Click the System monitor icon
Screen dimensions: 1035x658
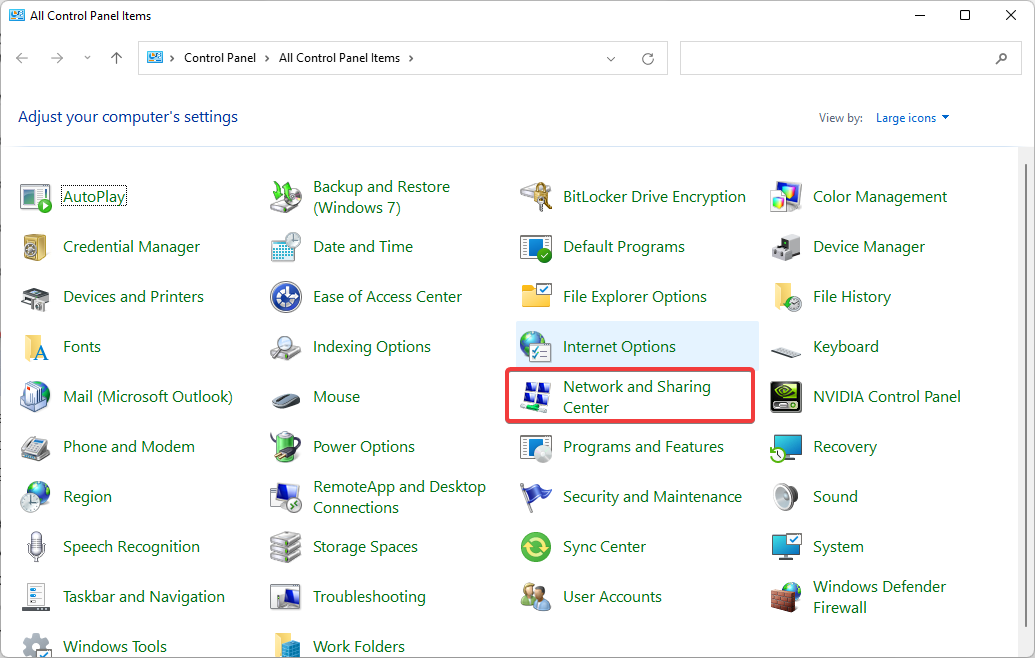coord(786,547)
